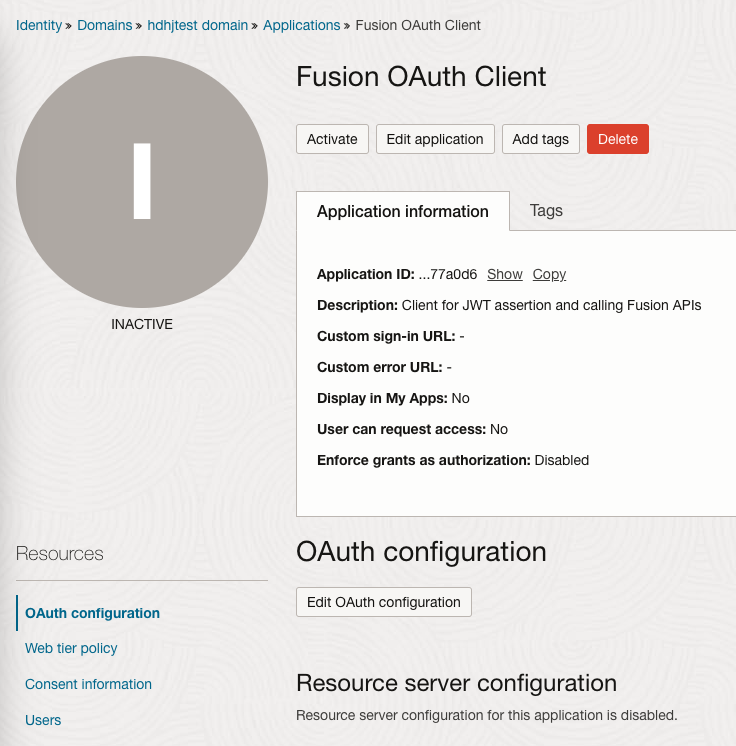
Task: Open the Identity breadcrumb link
Action: click(39, 25)
